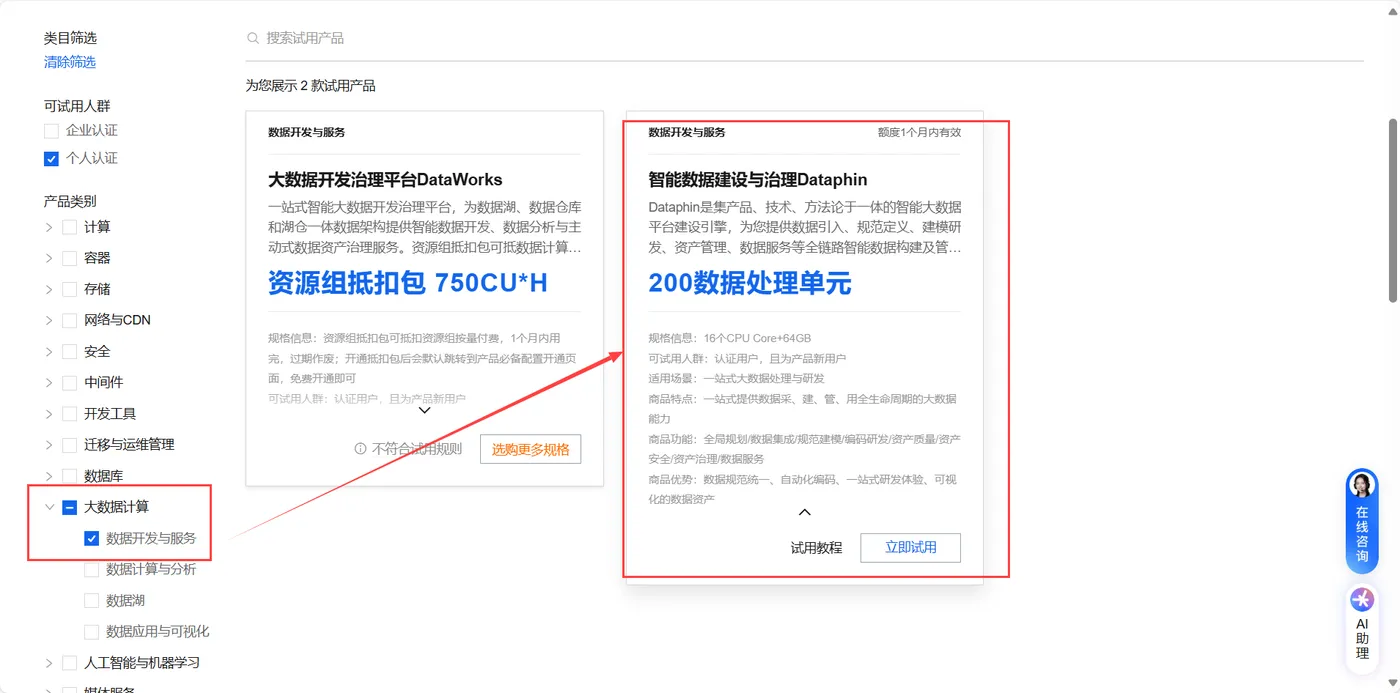Check the 开发工具 category checkbox
Image resolution: width=1400 pixels, height=693 pixels.
tap(69, 413)
